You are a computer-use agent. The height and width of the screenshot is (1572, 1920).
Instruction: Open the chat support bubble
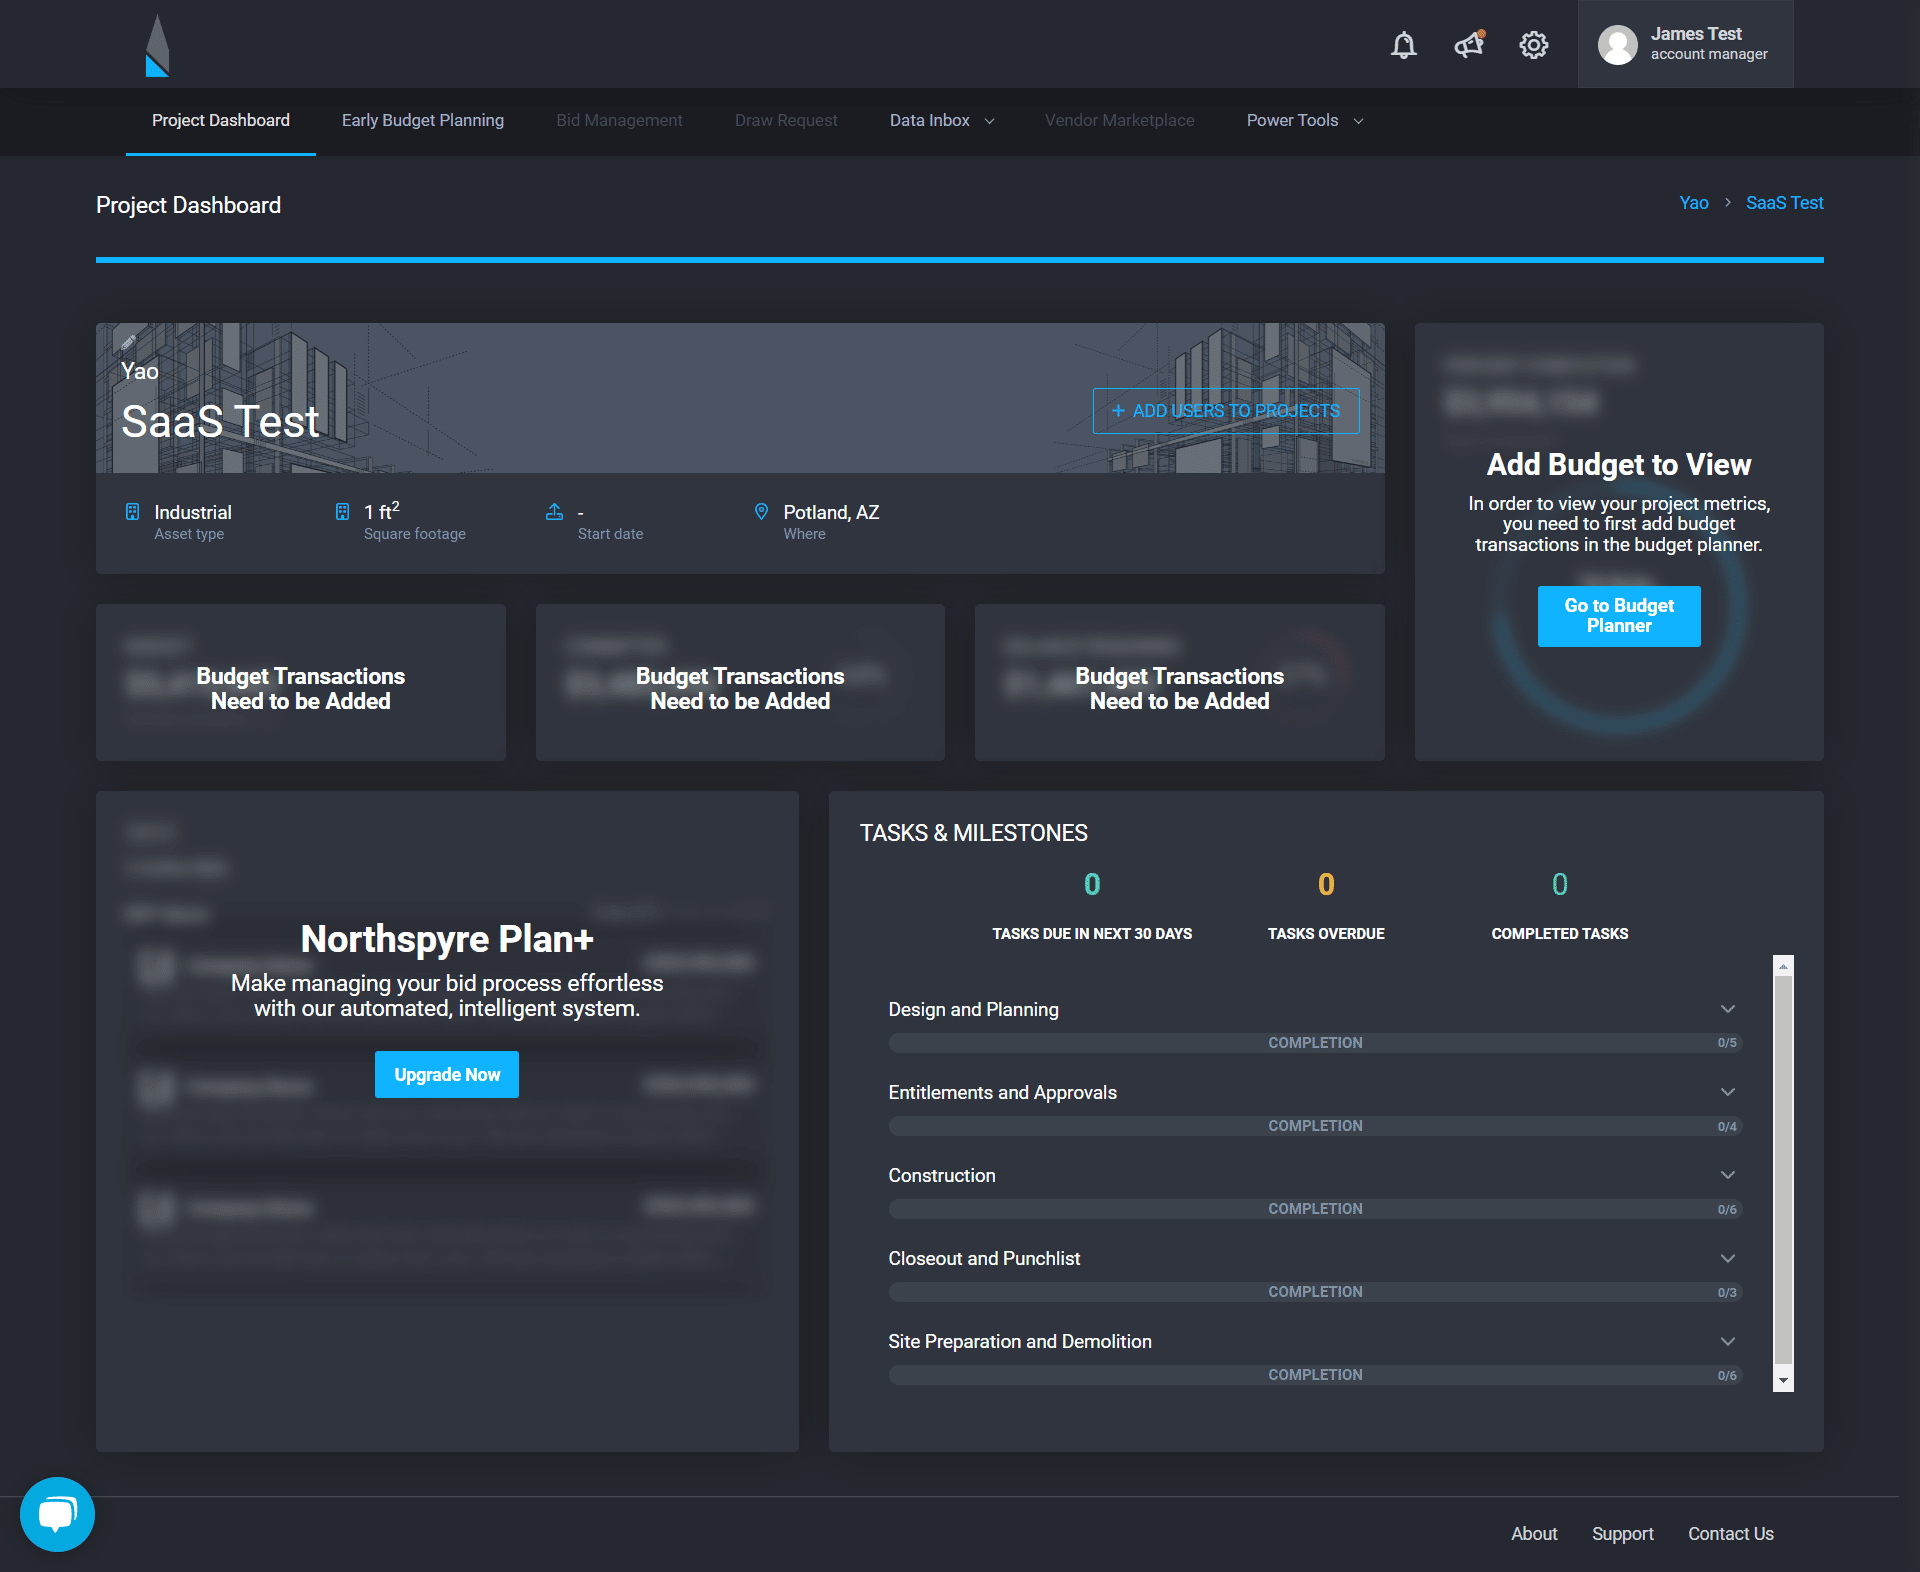(57, 1514)
